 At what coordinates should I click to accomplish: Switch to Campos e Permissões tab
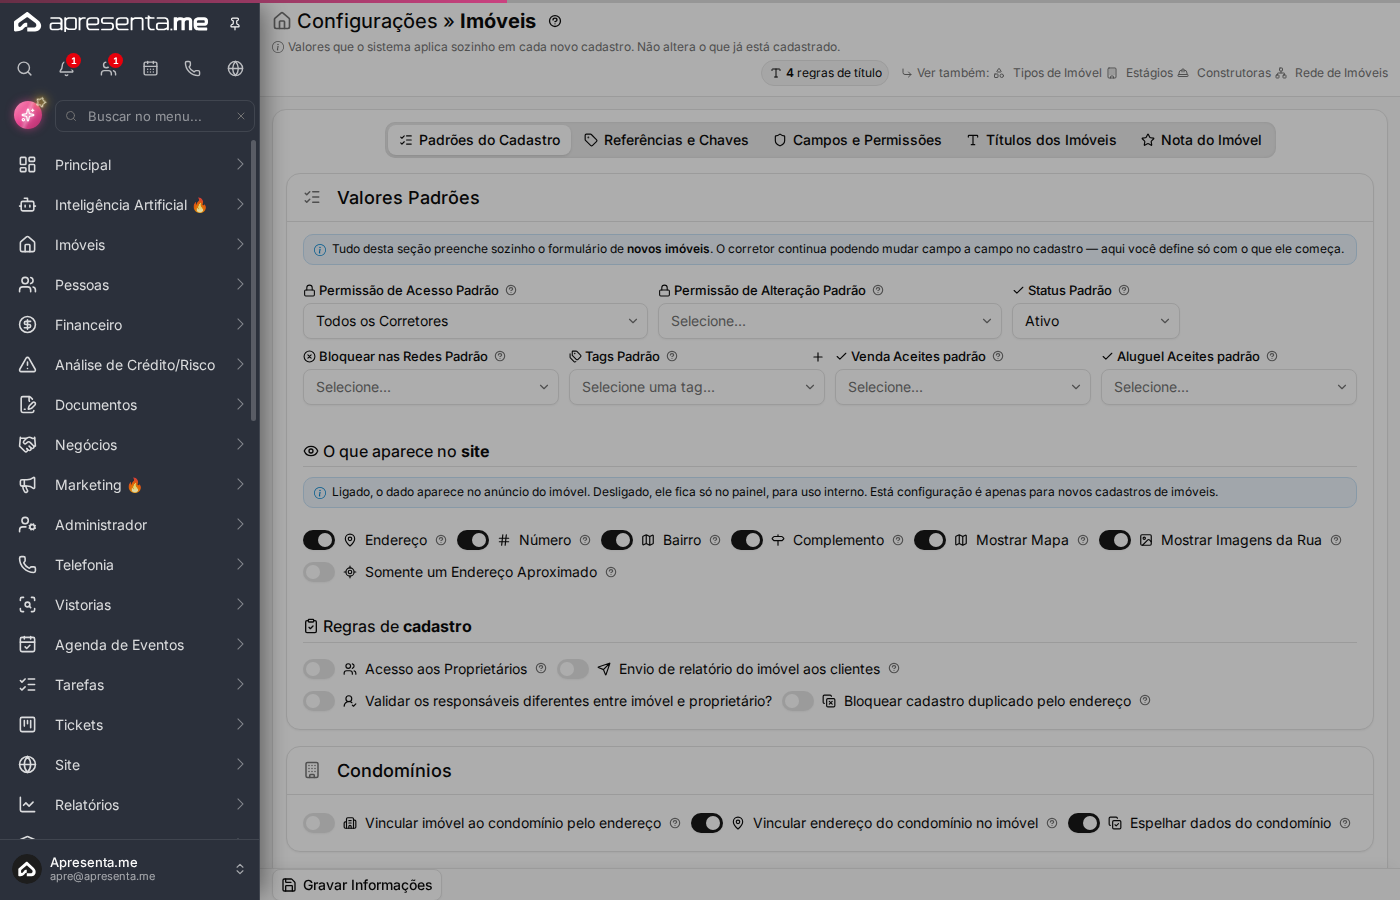[x=858, y=140]
